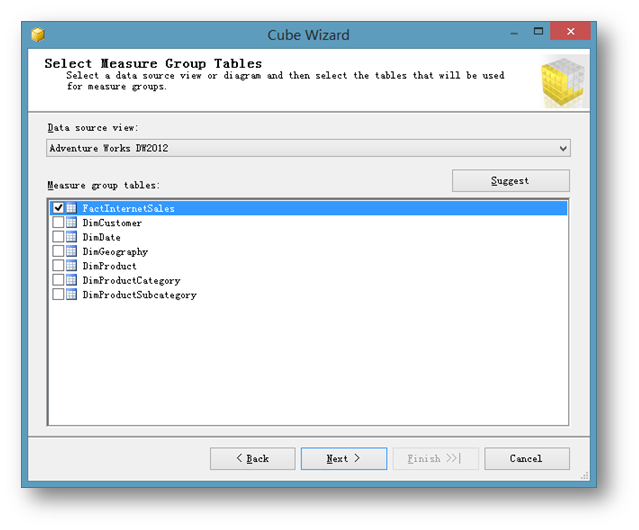Viewport: 639px width, 530px height.
Task: Click the Cube Wizard title bar cube icon
Action: coord(38,34)
